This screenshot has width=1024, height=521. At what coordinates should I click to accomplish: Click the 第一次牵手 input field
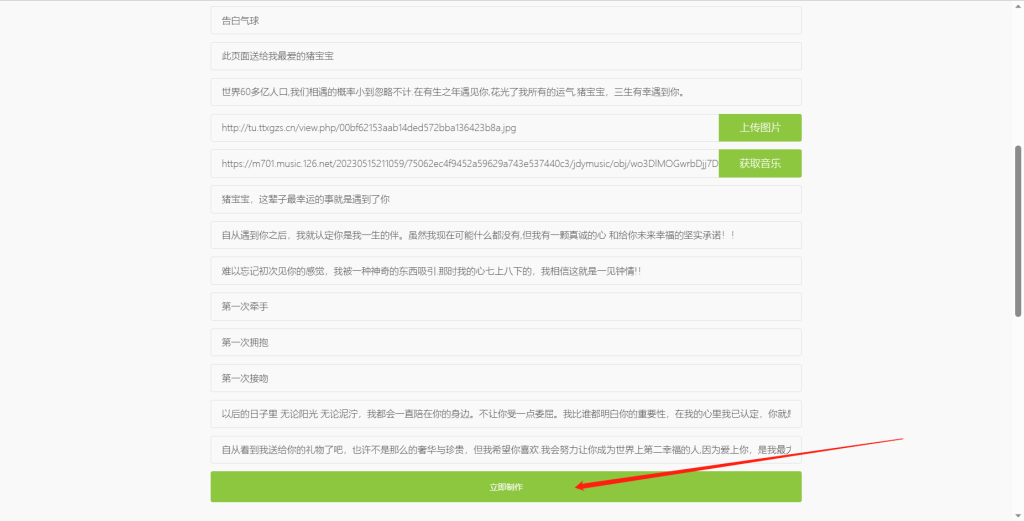[505, 307]
